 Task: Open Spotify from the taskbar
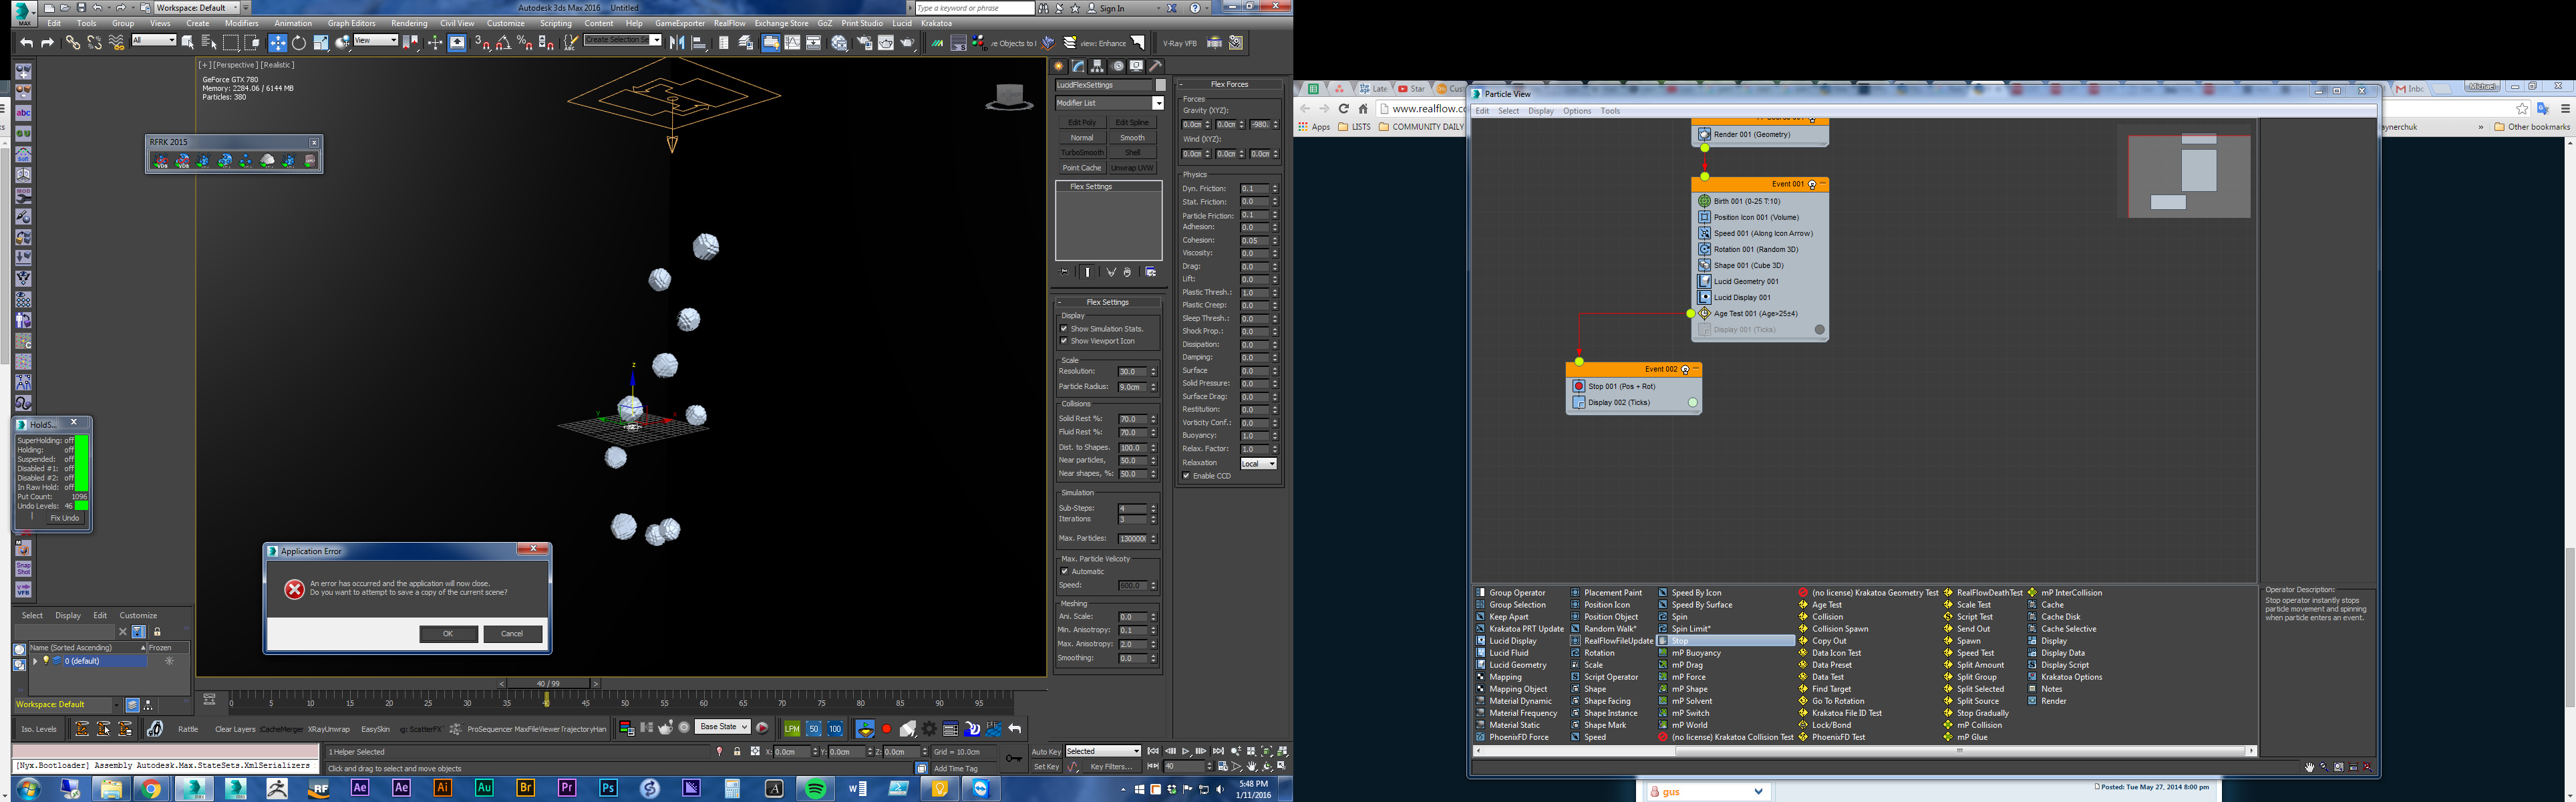[815, 789]
